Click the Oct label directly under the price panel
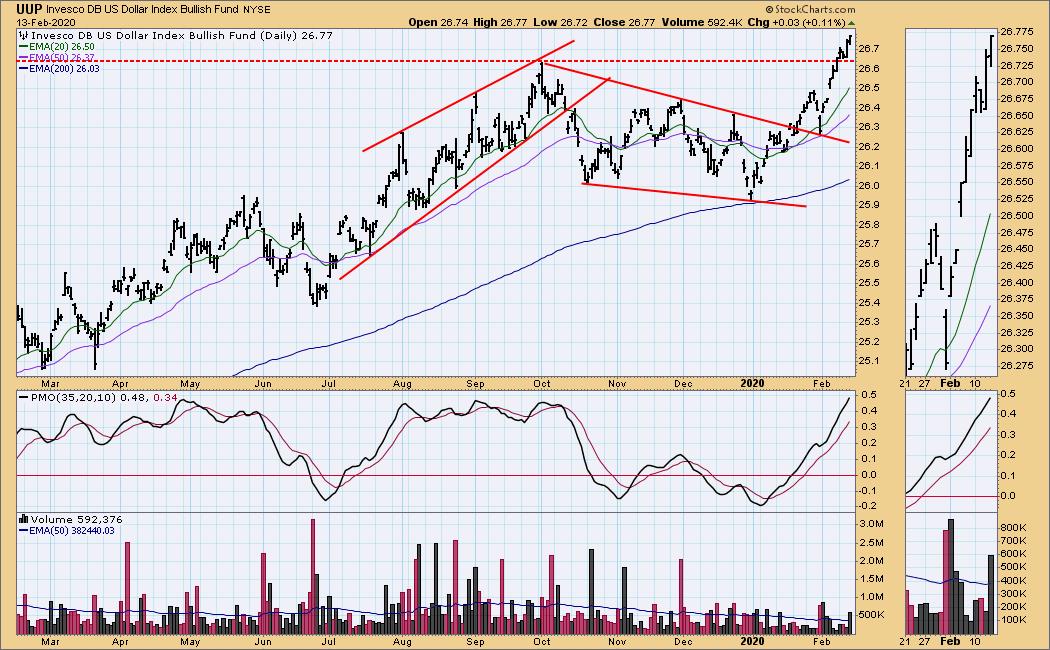 coord(541,384)
